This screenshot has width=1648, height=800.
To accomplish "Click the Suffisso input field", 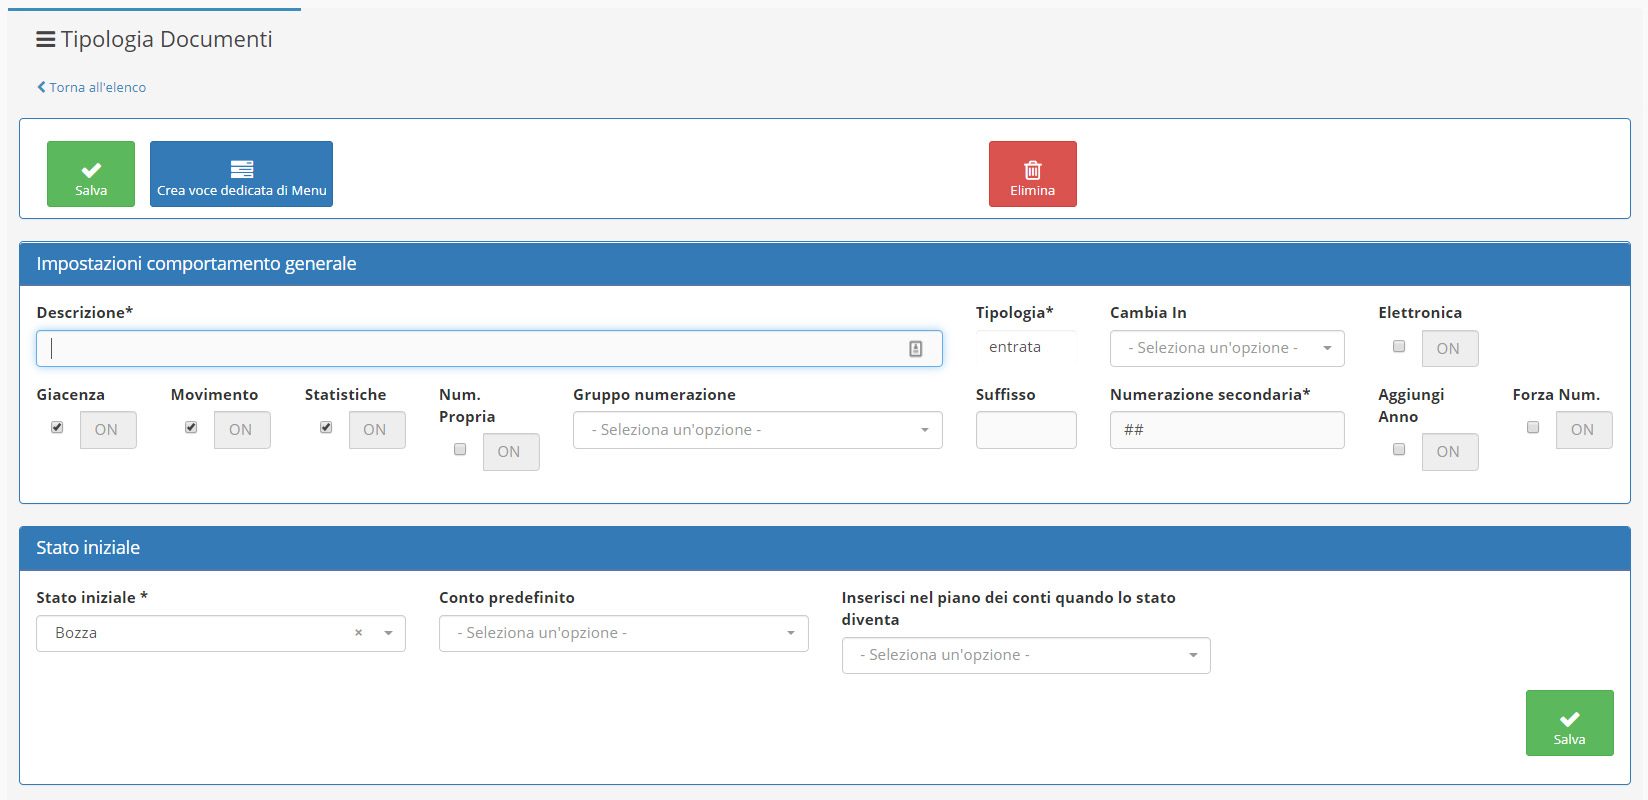I will tap(1025, 430).
